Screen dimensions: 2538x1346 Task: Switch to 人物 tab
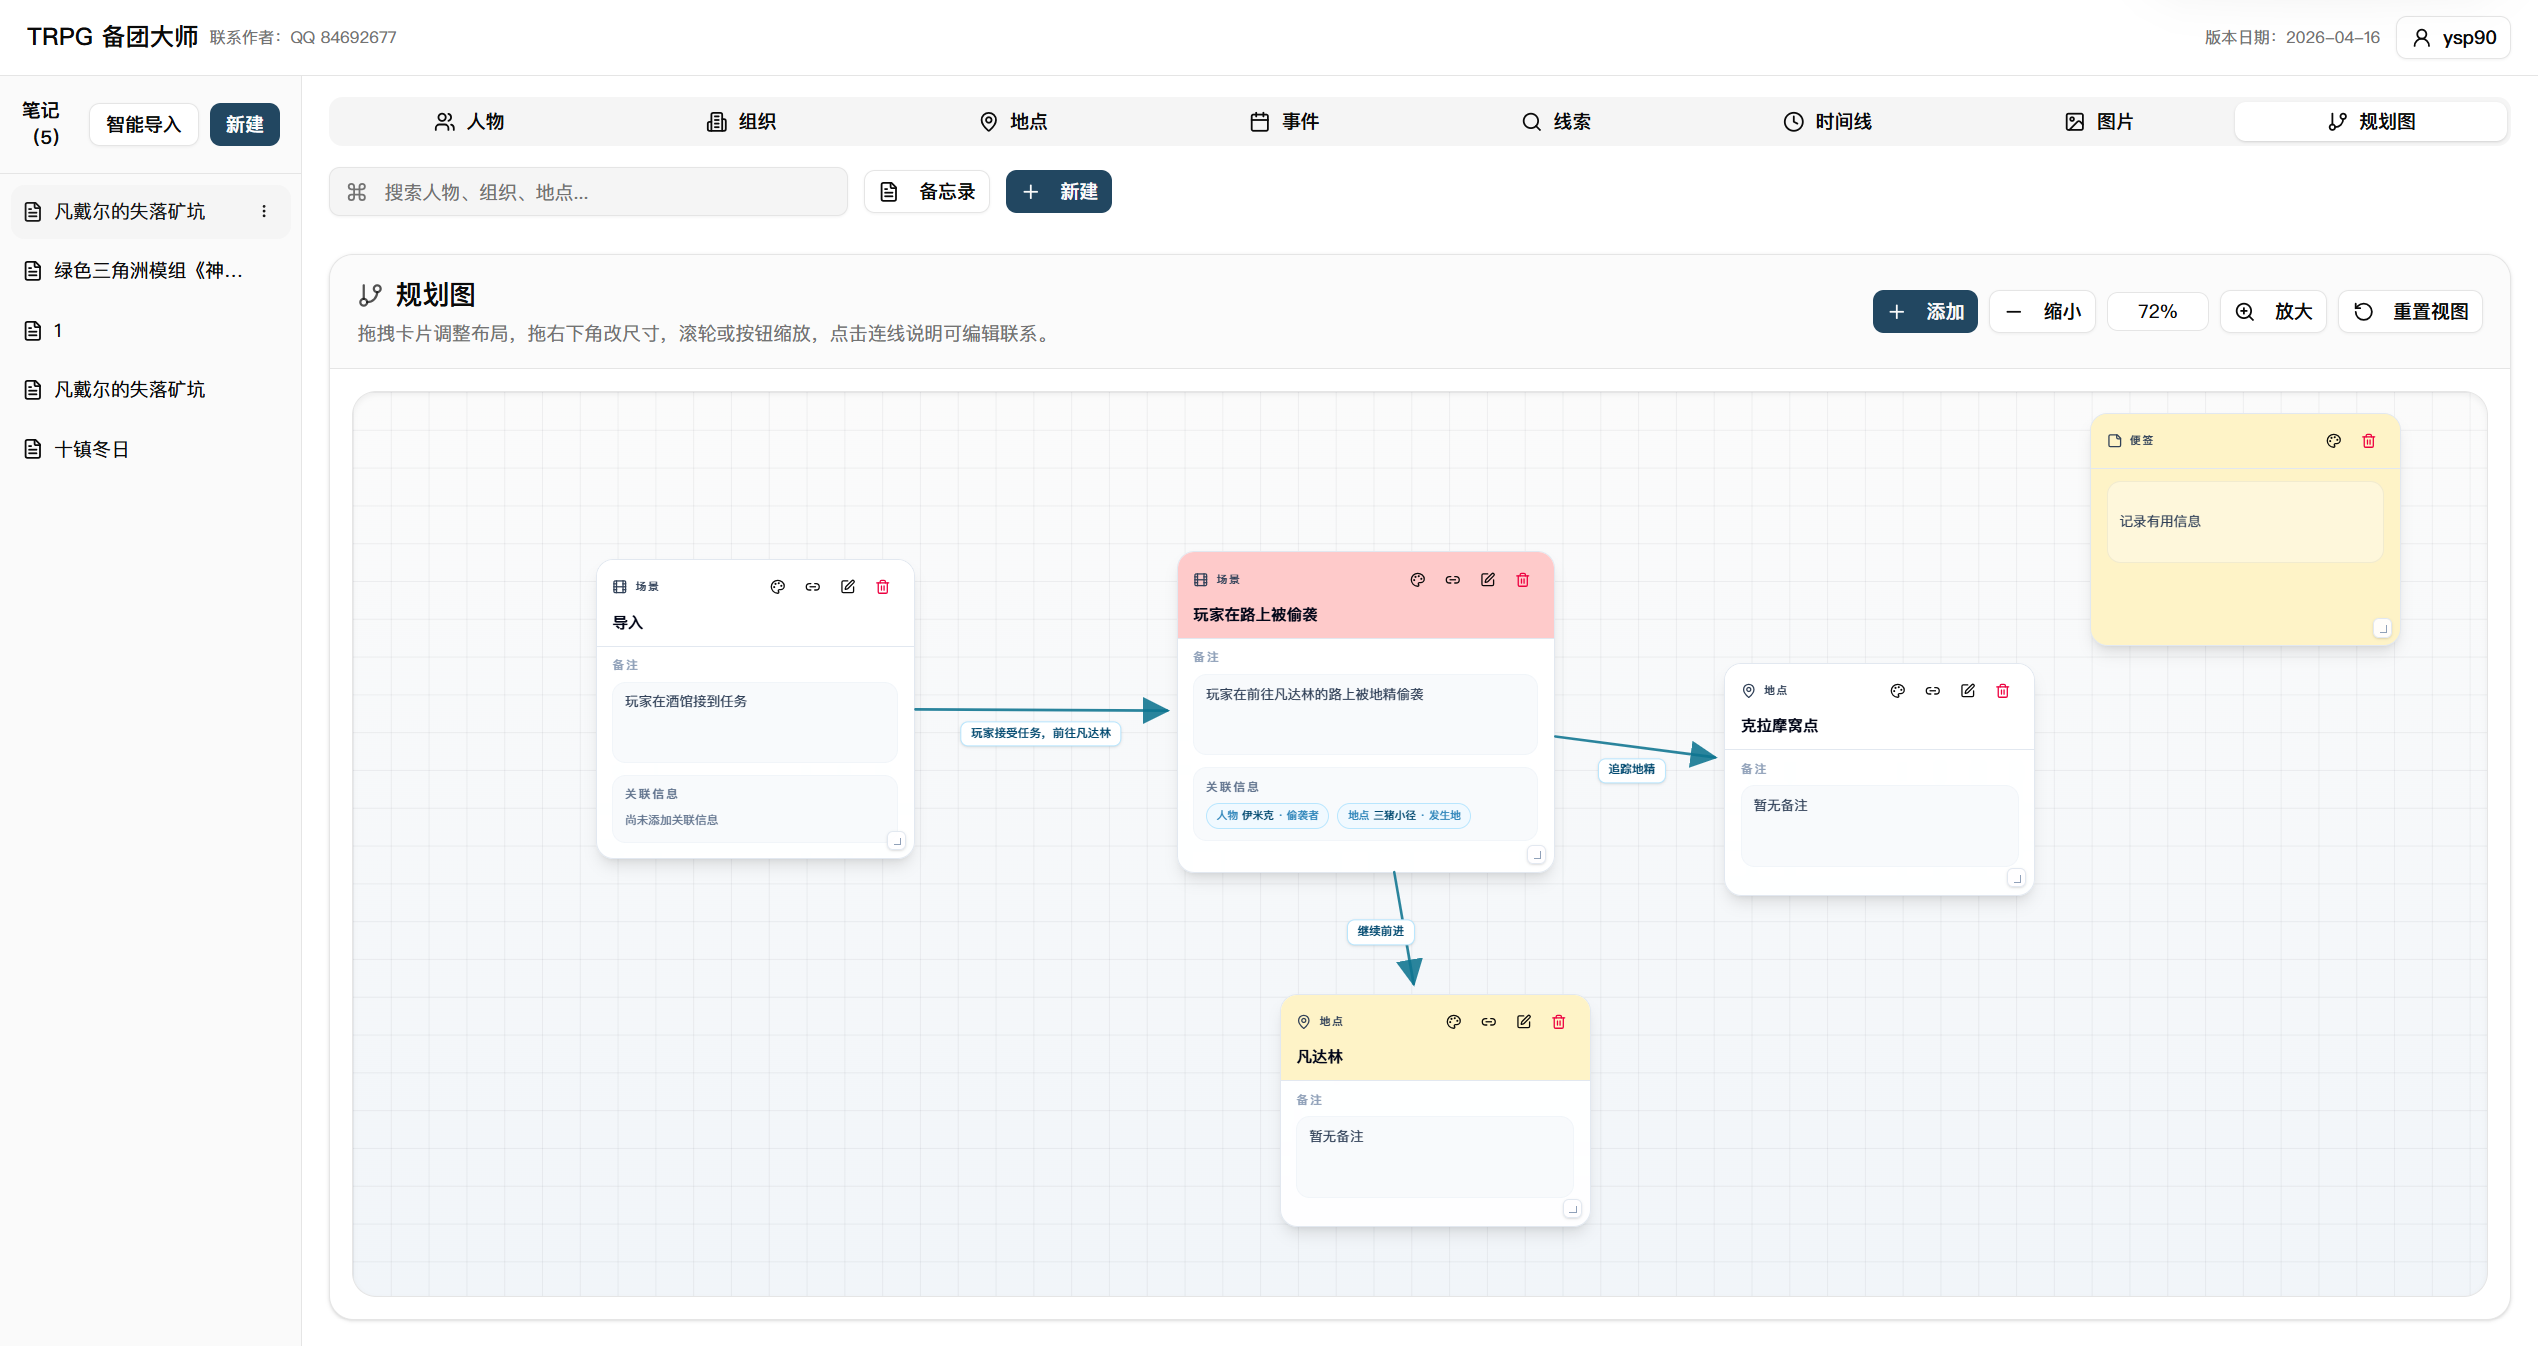[469, 122]
